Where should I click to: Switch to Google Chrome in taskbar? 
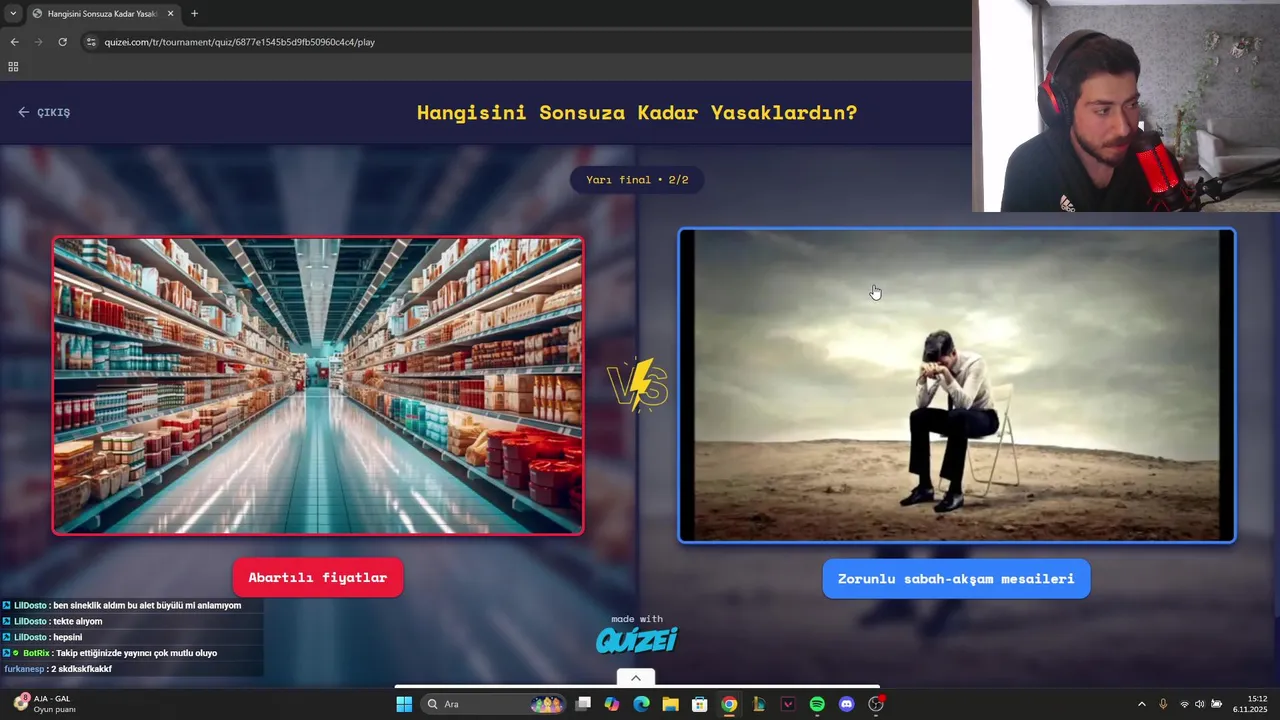[729, 704]
